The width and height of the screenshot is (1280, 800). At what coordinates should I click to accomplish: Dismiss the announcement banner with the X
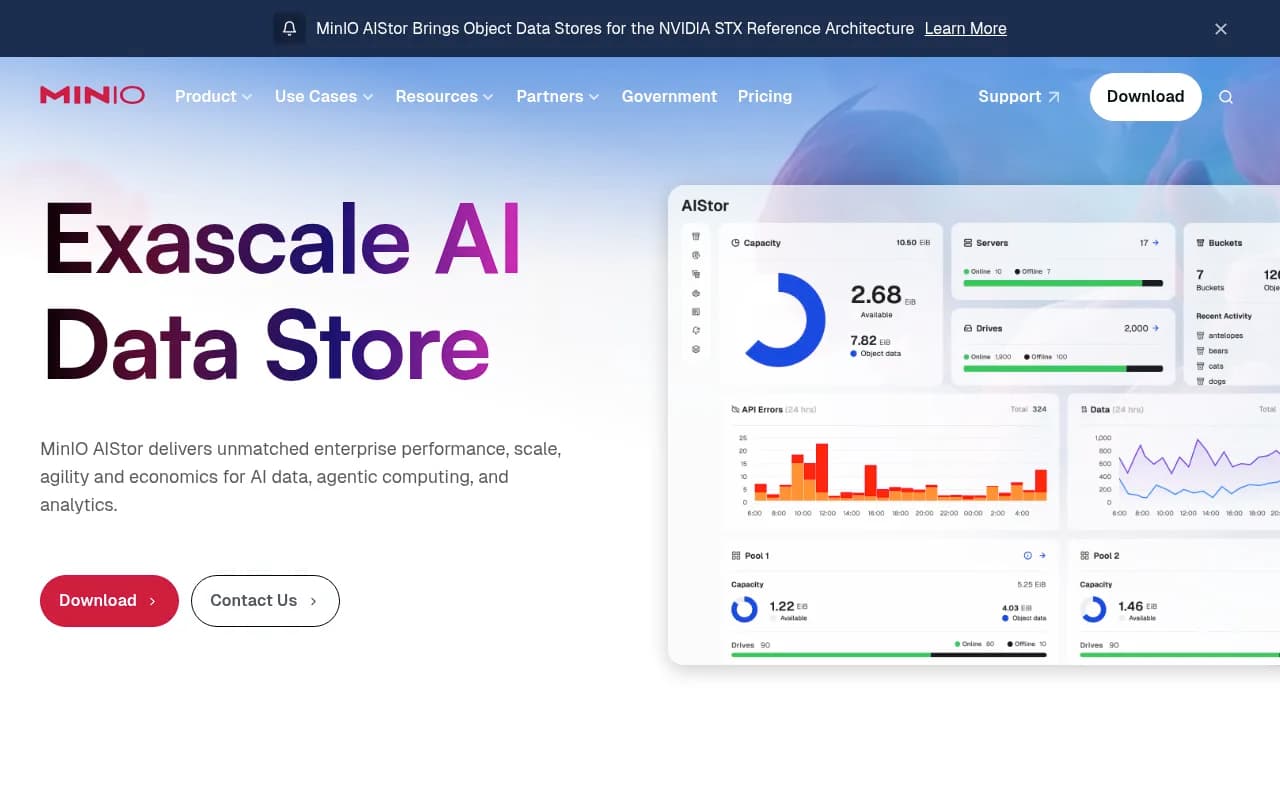[1221, 29]
